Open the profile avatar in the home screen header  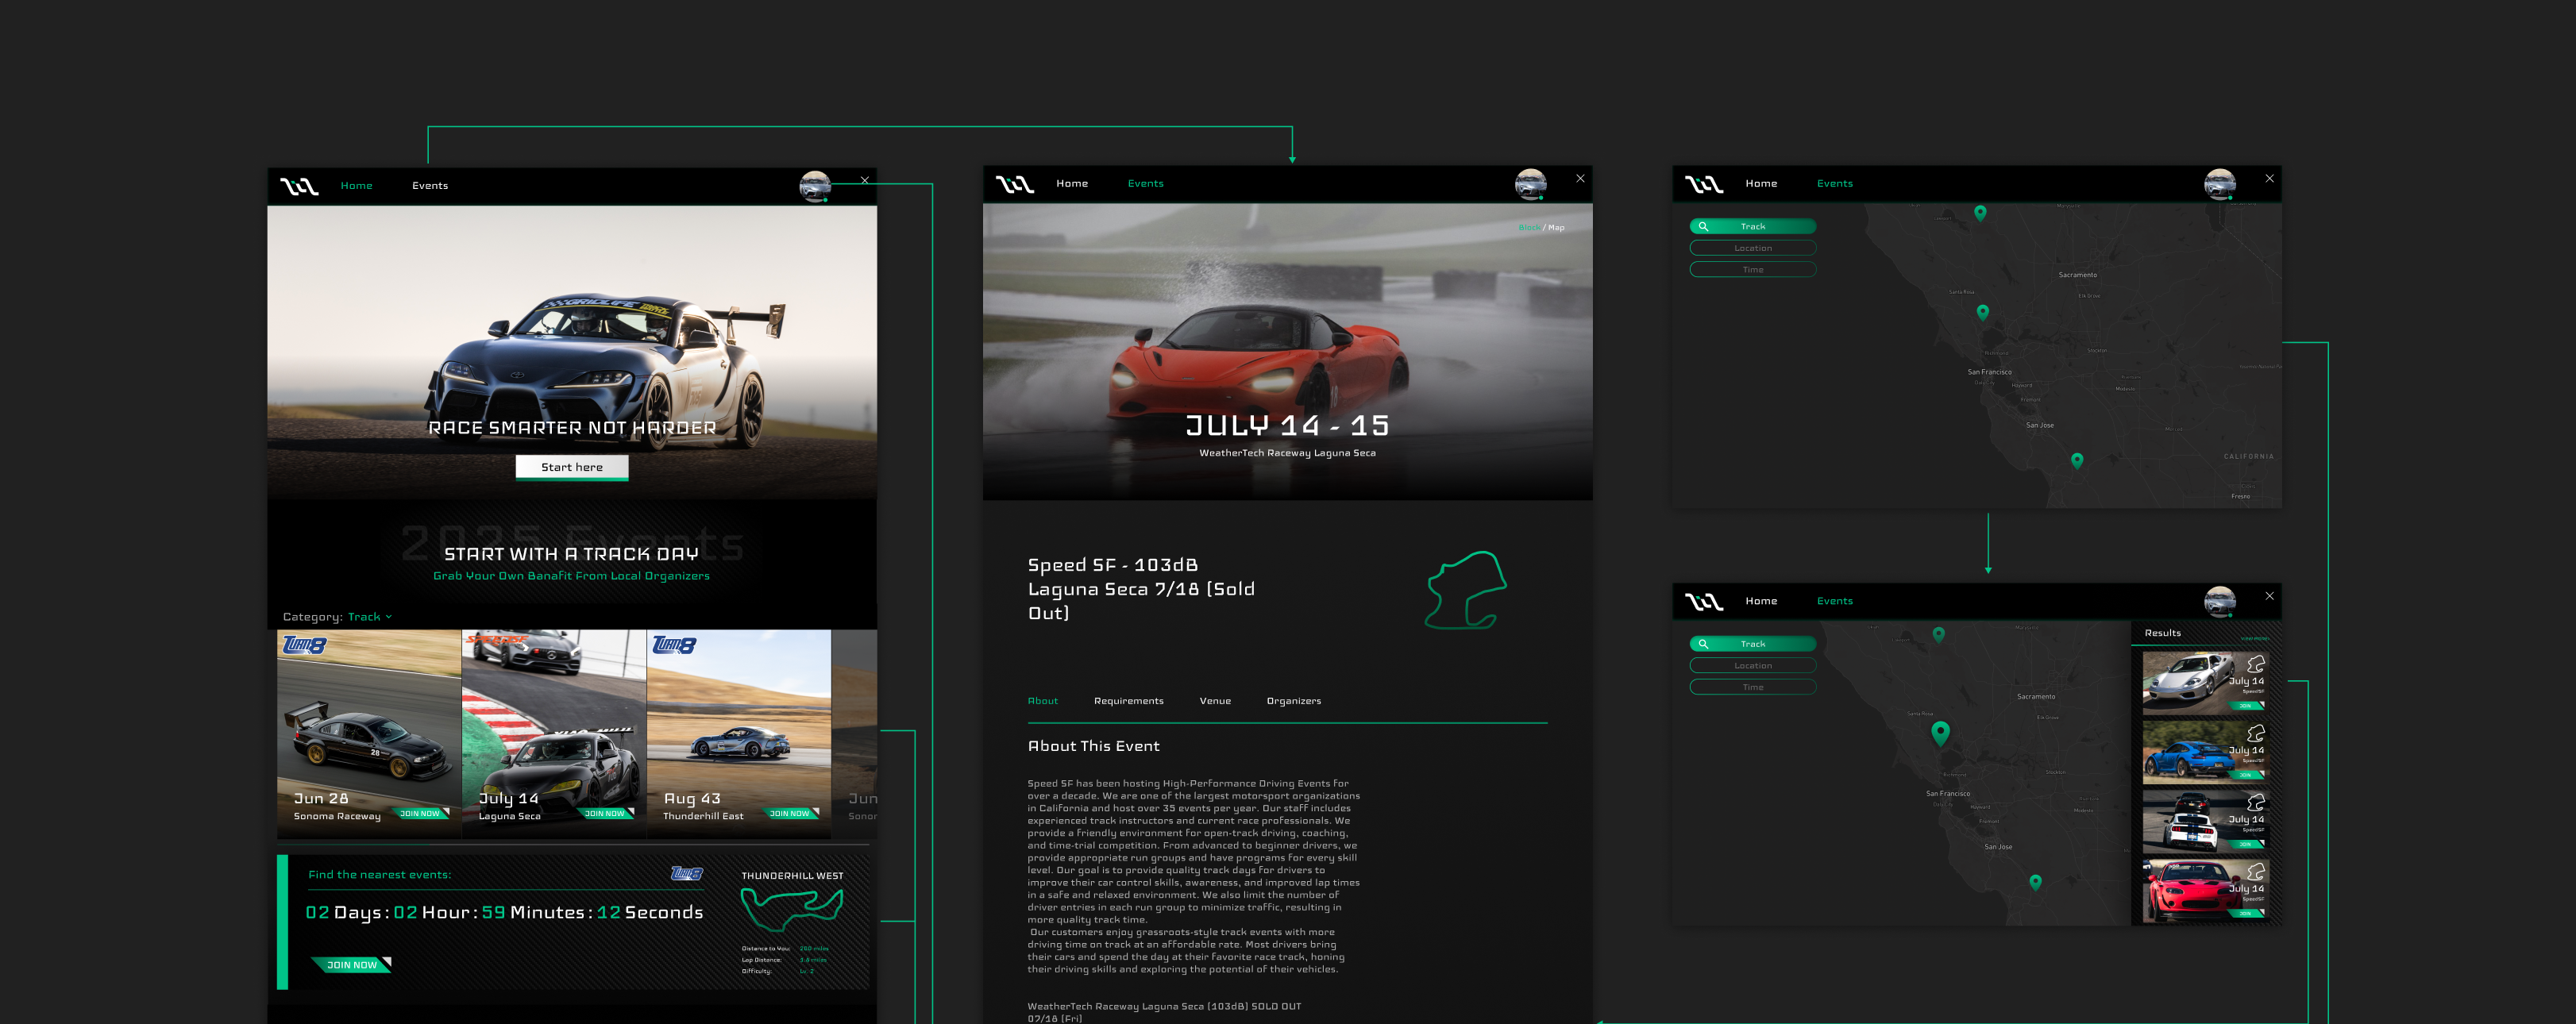coord(815,186)
